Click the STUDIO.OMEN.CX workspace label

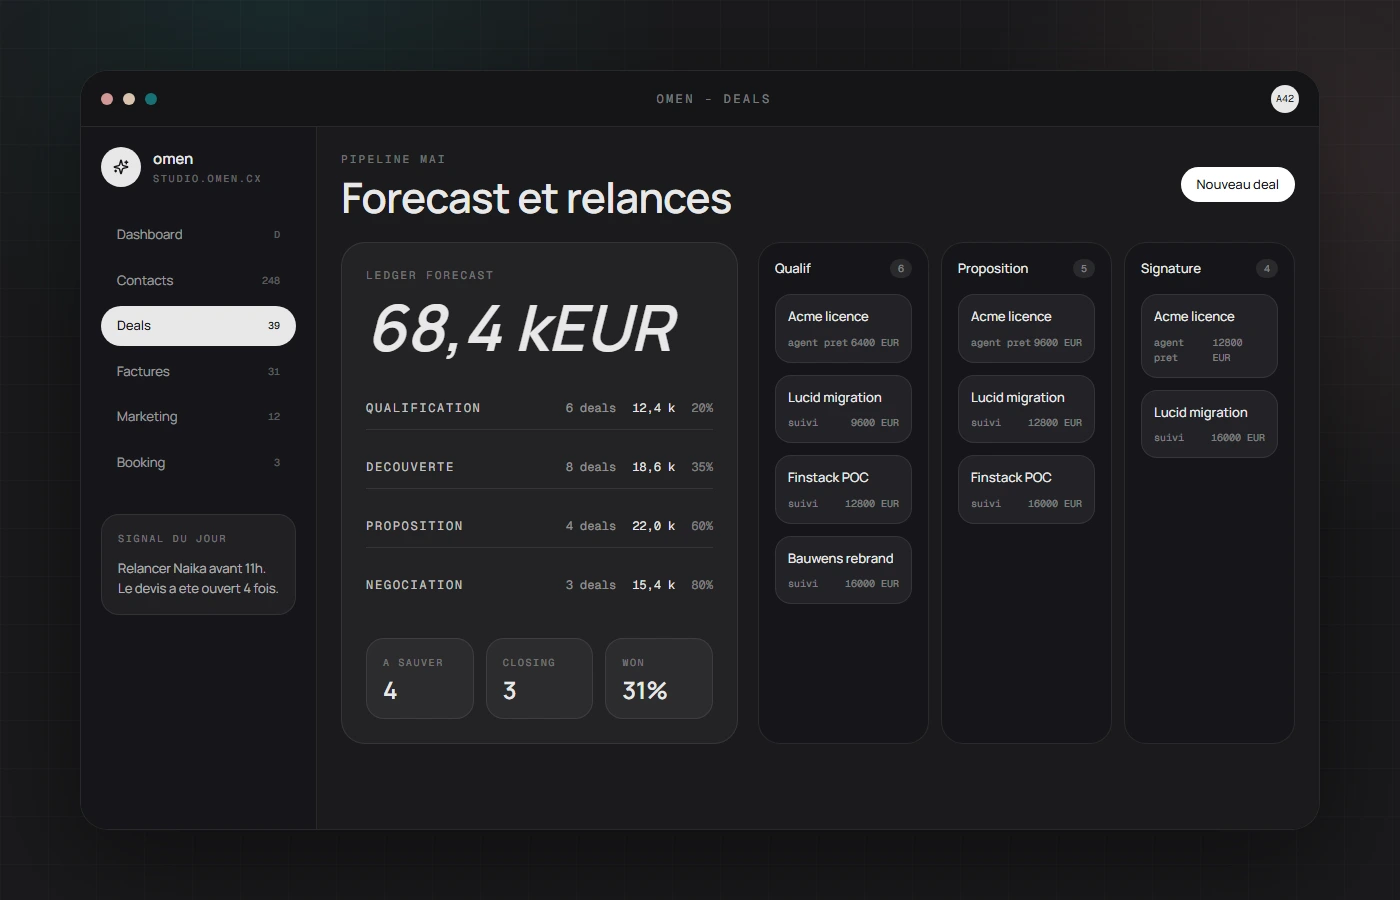click(207, 179)
